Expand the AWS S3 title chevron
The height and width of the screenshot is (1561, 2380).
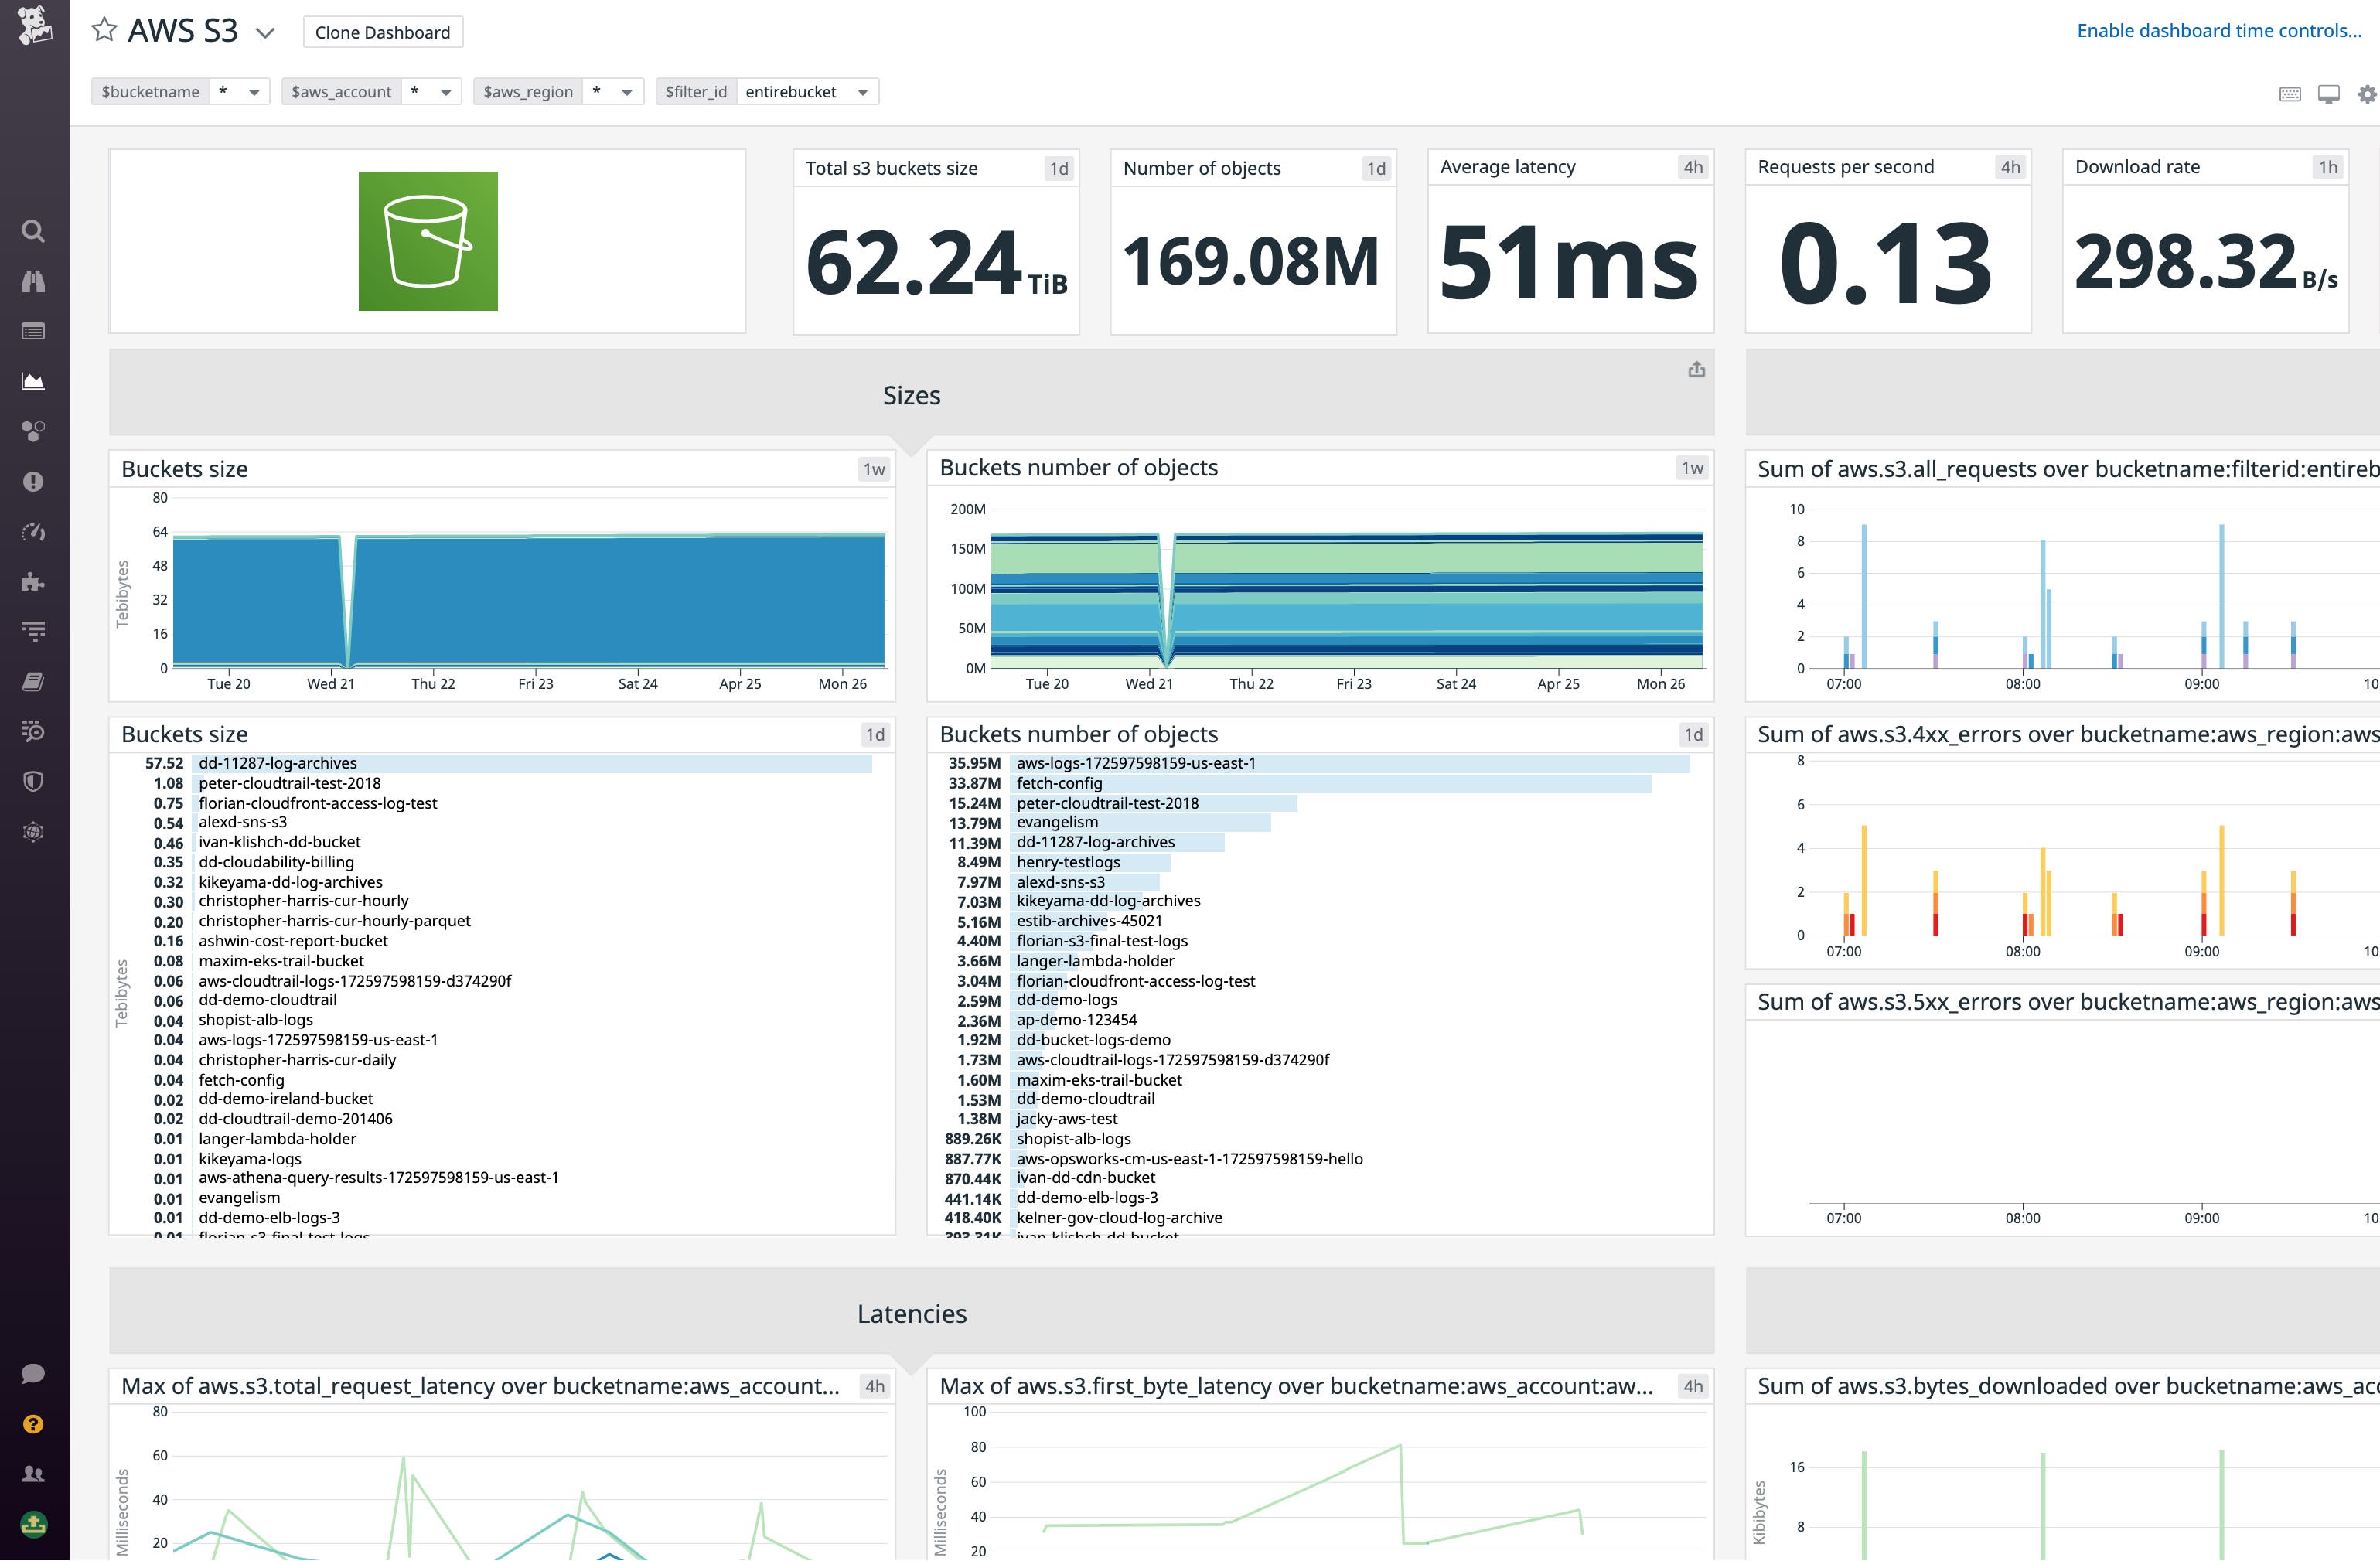264,31
